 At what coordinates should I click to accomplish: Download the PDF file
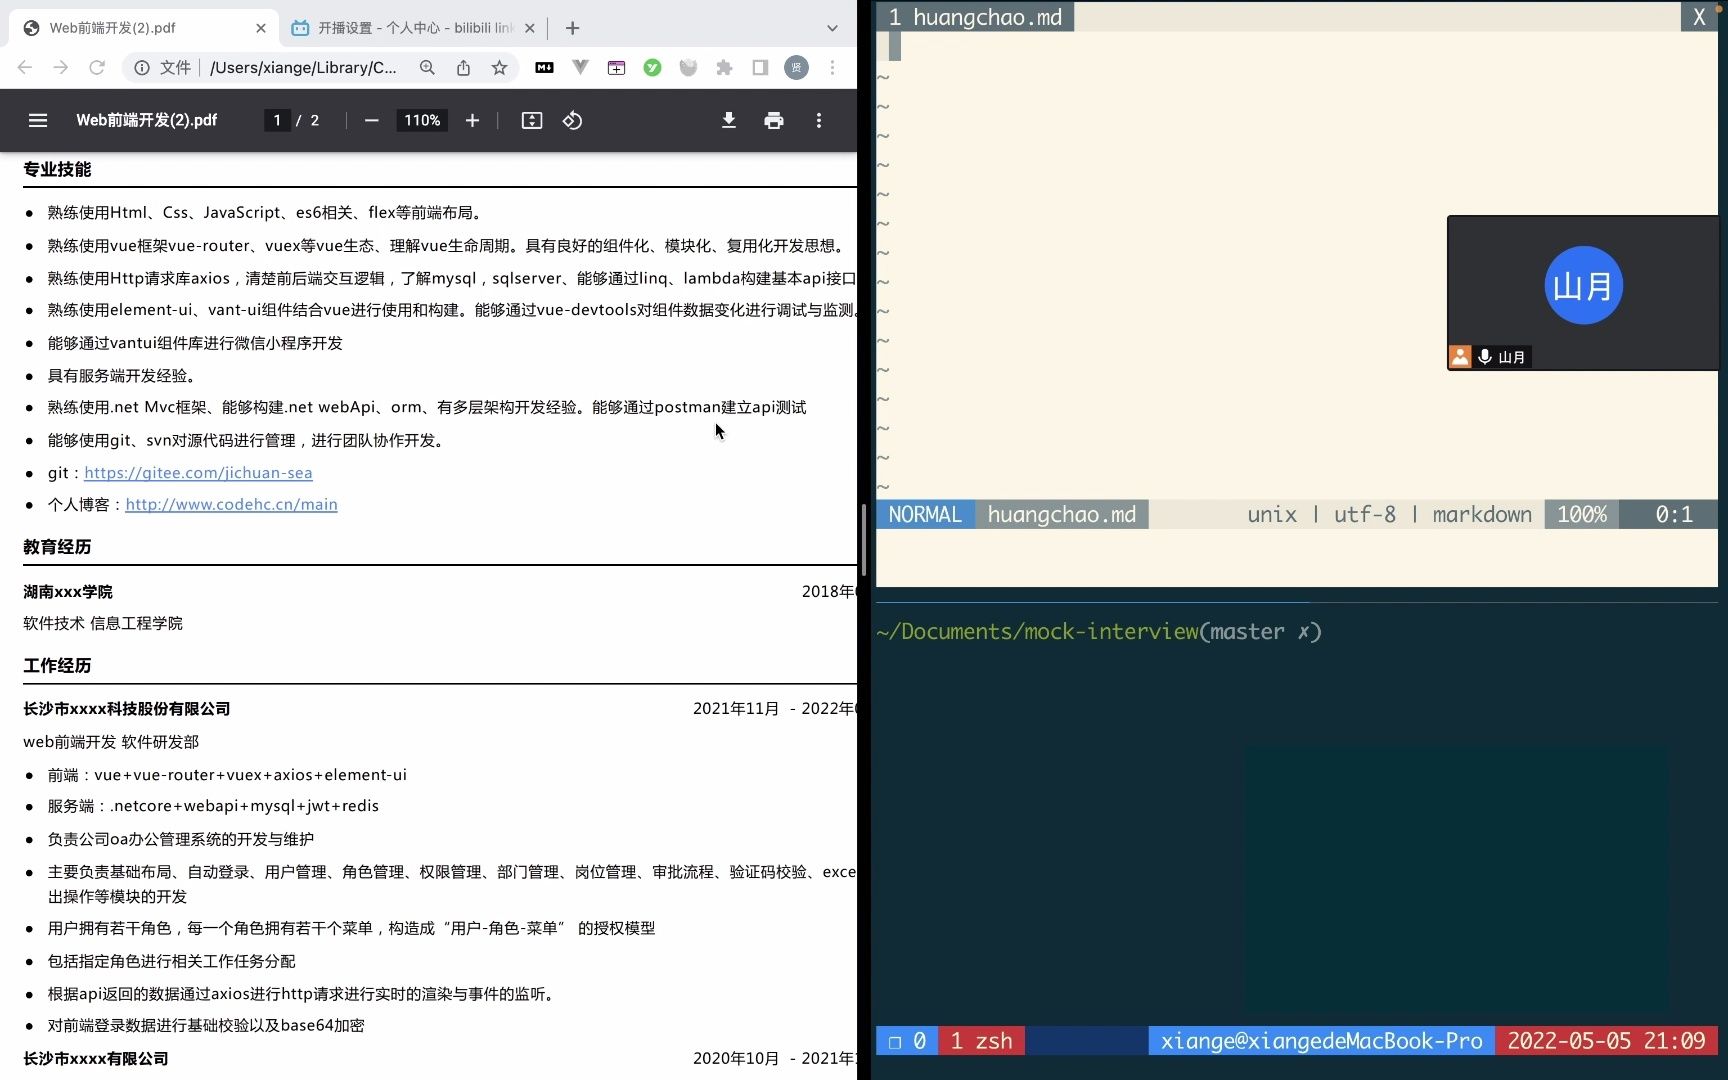pos(729,120)
